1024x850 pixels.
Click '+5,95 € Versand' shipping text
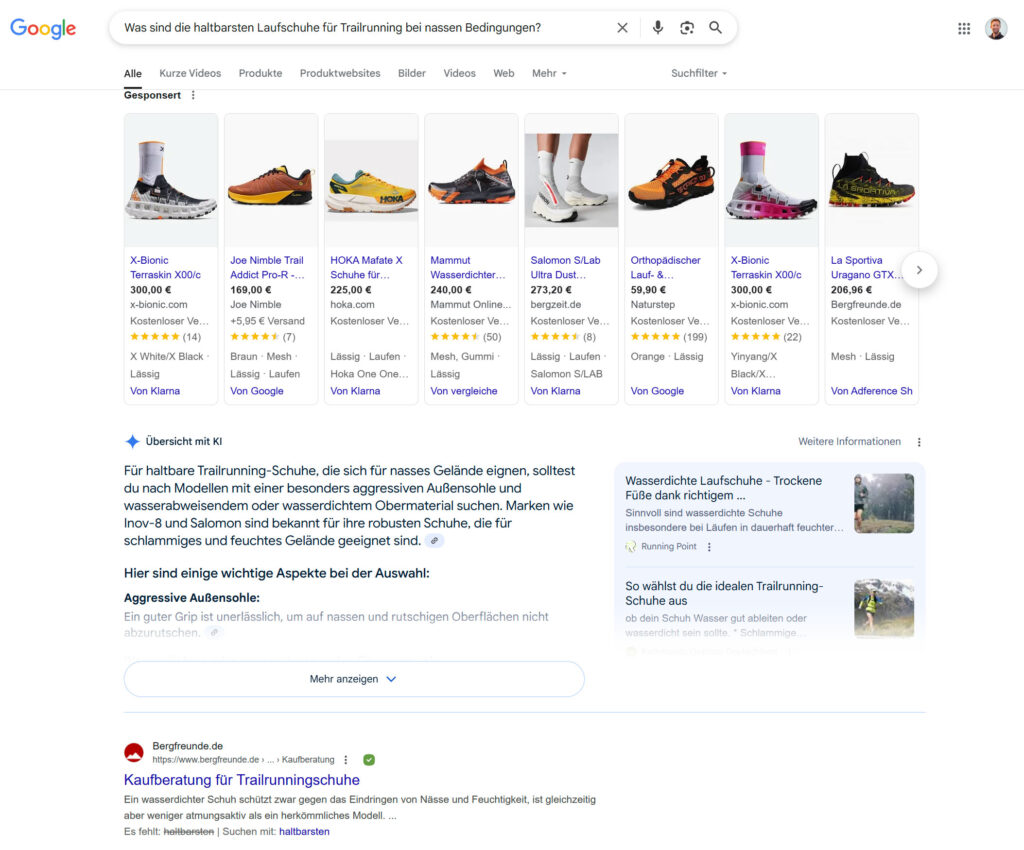click(x=267, y=321)
